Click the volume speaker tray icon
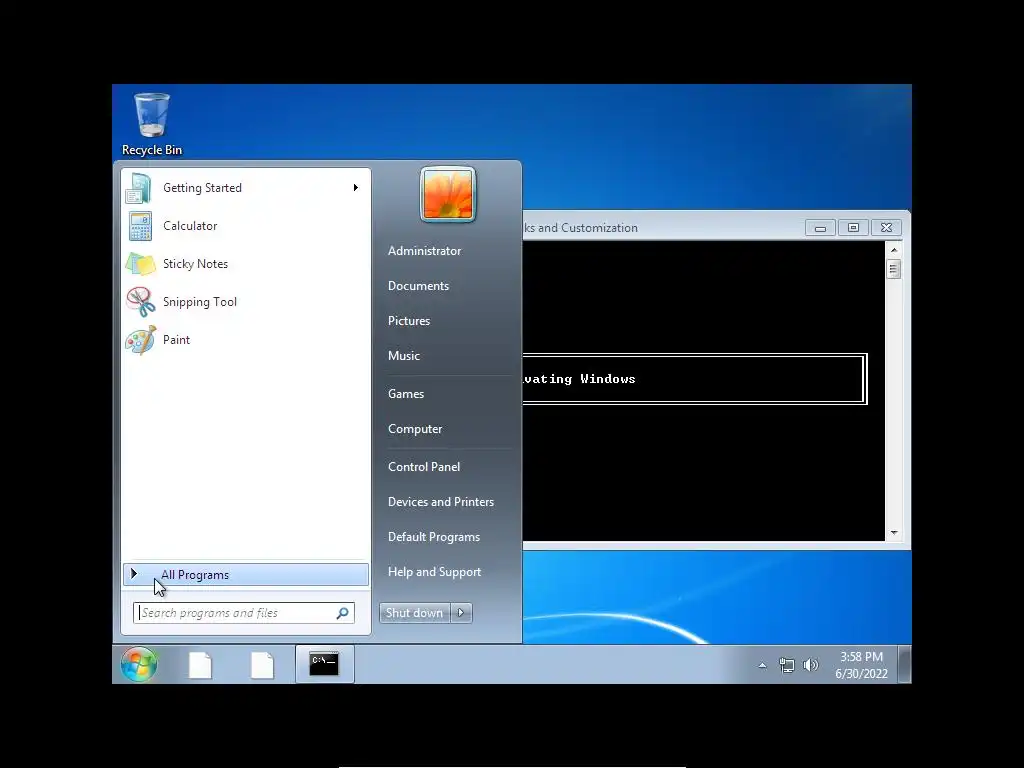 click(x=810, y=665)
